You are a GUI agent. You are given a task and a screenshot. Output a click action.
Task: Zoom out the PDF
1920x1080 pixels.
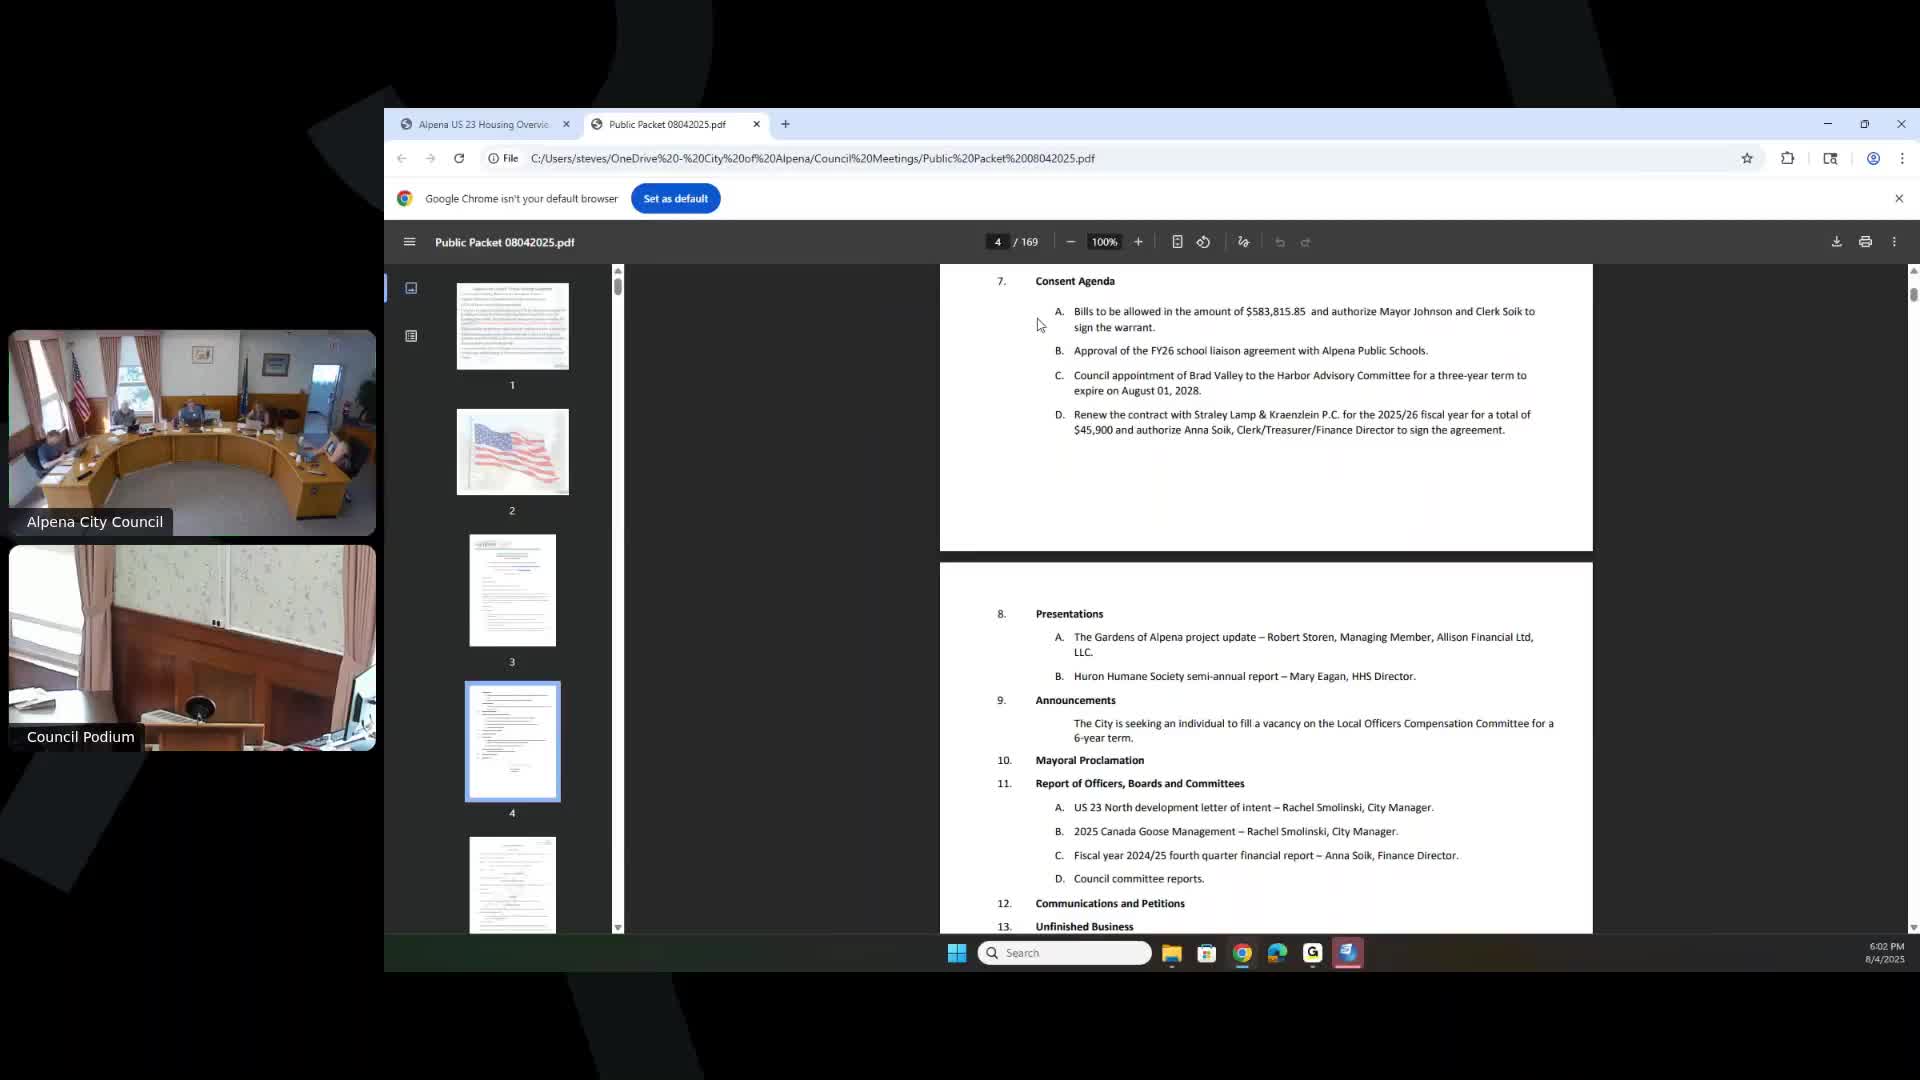click(x=1070, y=242)
